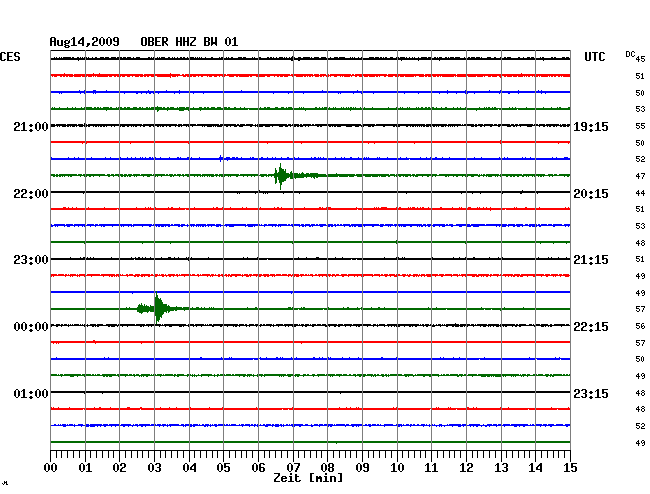Screen dimensions: 650x494
Task: Click the small blue spike near minute 05
Action: (x=221, y=158)
